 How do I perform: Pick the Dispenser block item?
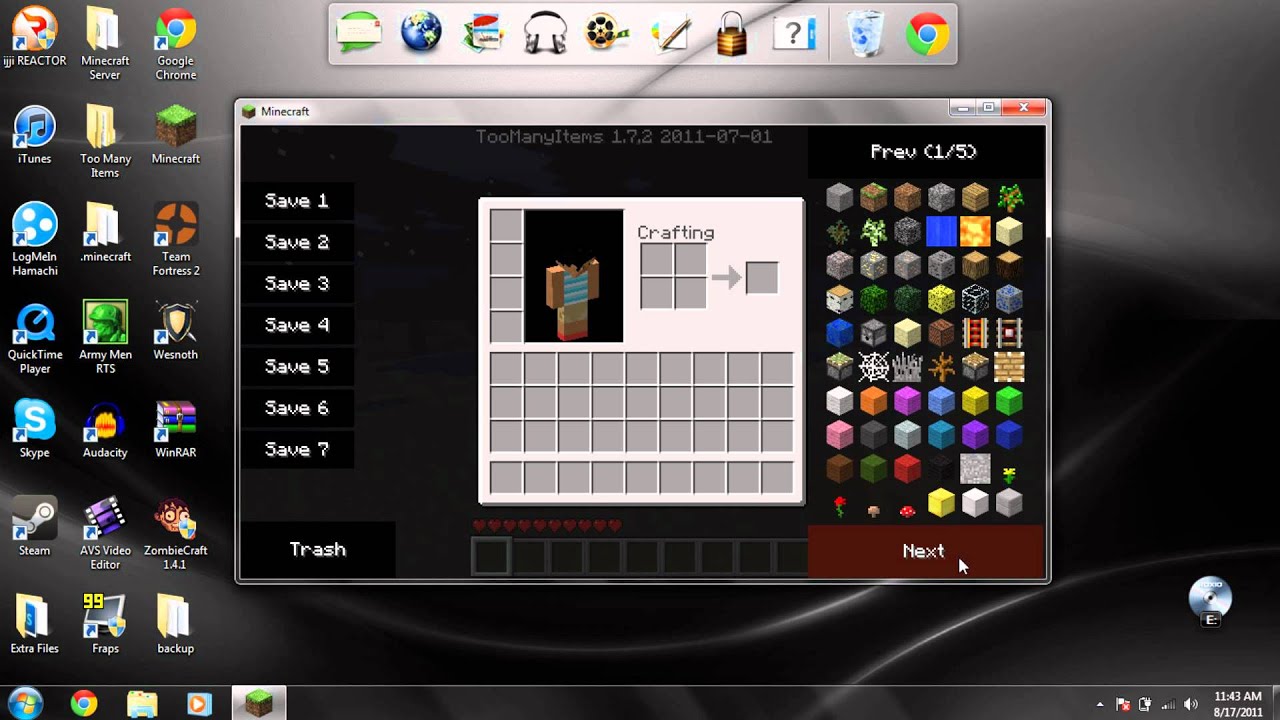click(x=873, y=333)
